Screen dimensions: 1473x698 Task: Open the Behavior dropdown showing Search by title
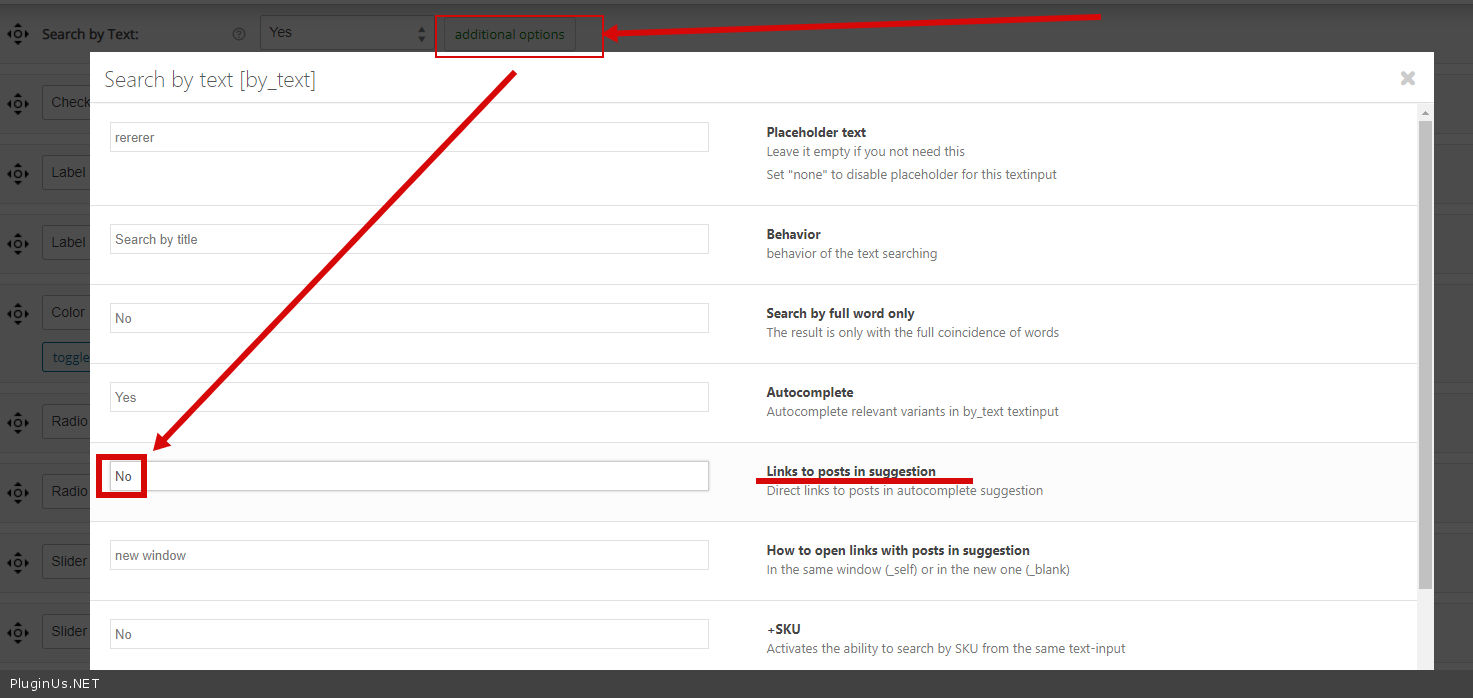[x=409, y=239]
